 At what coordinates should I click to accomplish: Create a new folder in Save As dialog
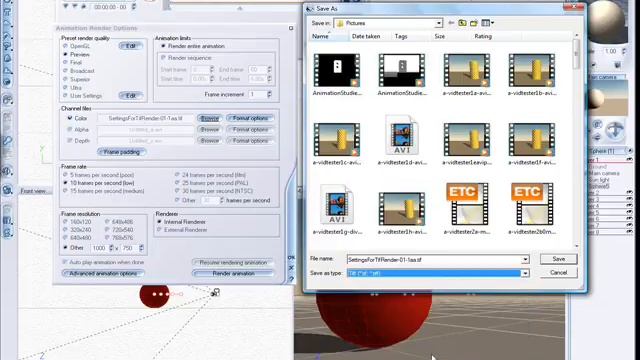(x=473, y=23)
